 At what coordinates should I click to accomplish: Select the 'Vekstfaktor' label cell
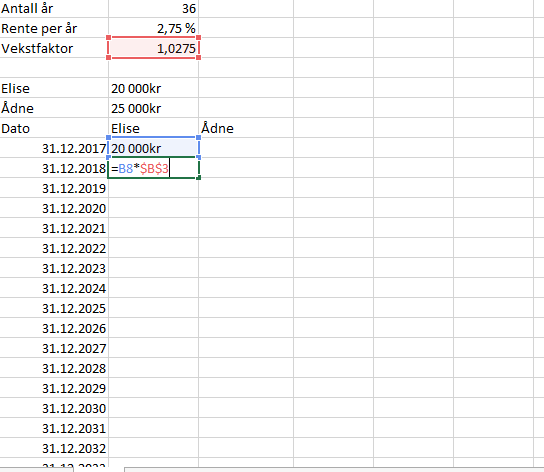(x=54, y=48)
